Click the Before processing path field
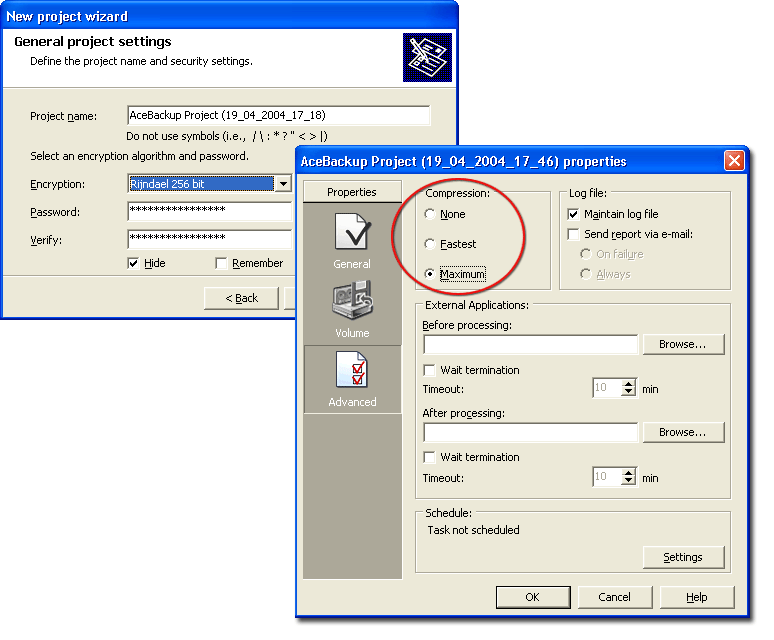Viewport: 774px width, 640px height. 531,344
